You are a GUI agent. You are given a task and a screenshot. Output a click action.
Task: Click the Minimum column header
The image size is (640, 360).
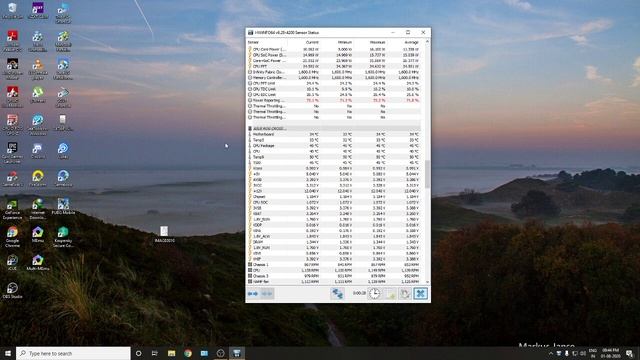[345, 42]
